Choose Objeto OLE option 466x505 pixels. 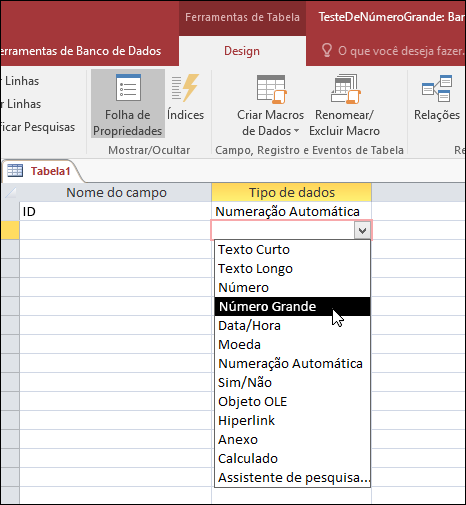click(292, 401)
